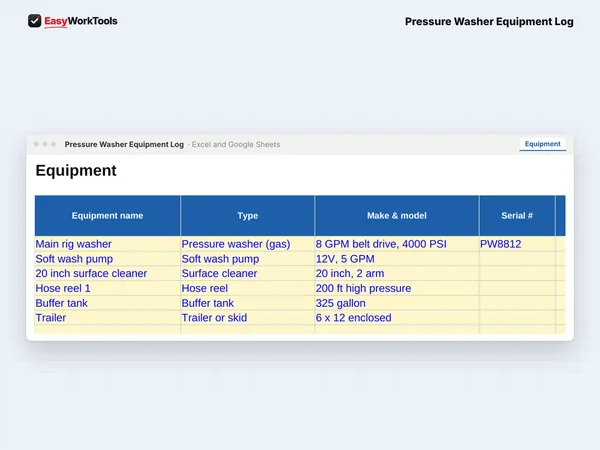600x450 pixels.
Task: Select the Type column header
Action: (x=248, y=215)
